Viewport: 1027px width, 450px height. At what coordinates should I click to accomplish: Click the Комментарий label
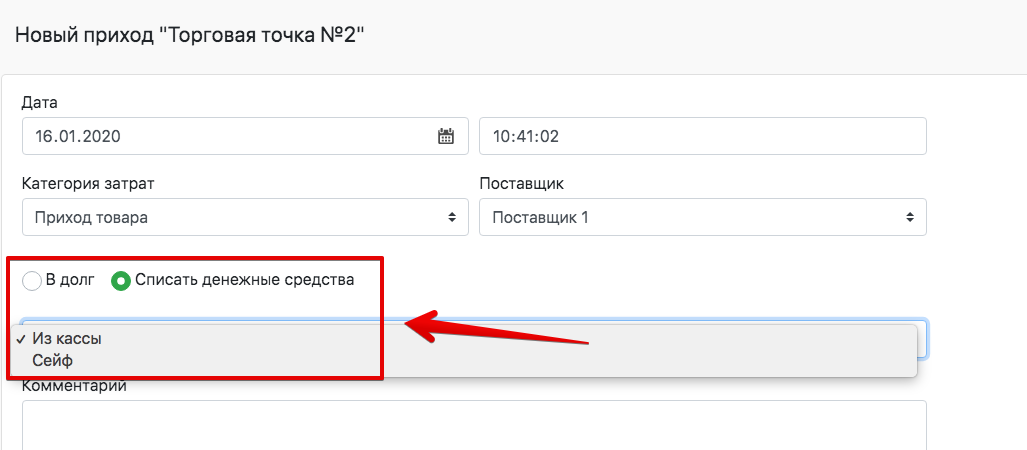coord(74,387)
